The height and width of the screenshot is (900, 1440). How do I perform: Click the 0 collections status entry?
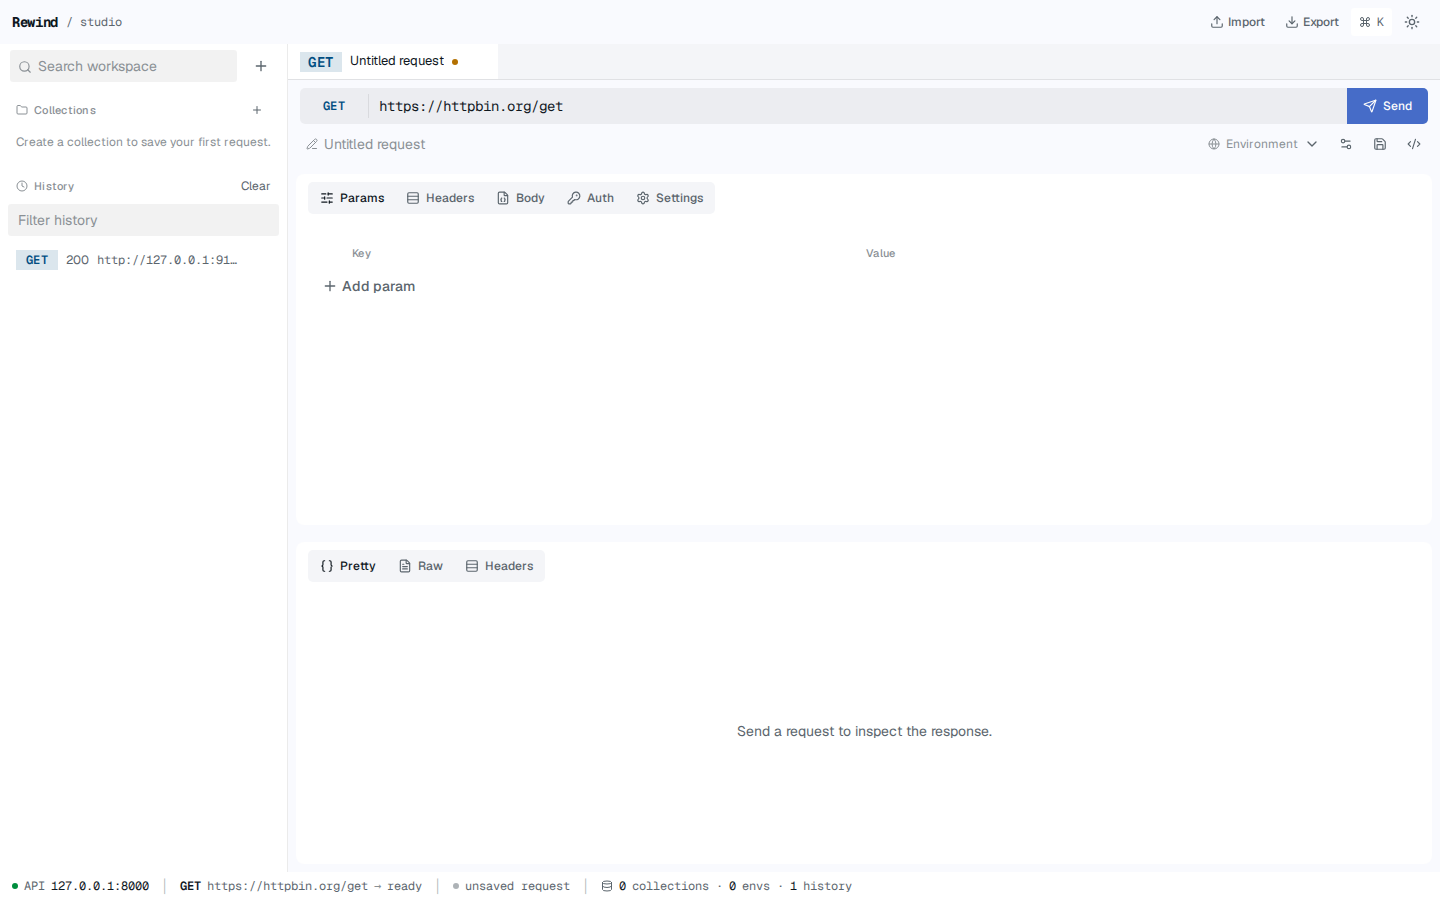655,886
